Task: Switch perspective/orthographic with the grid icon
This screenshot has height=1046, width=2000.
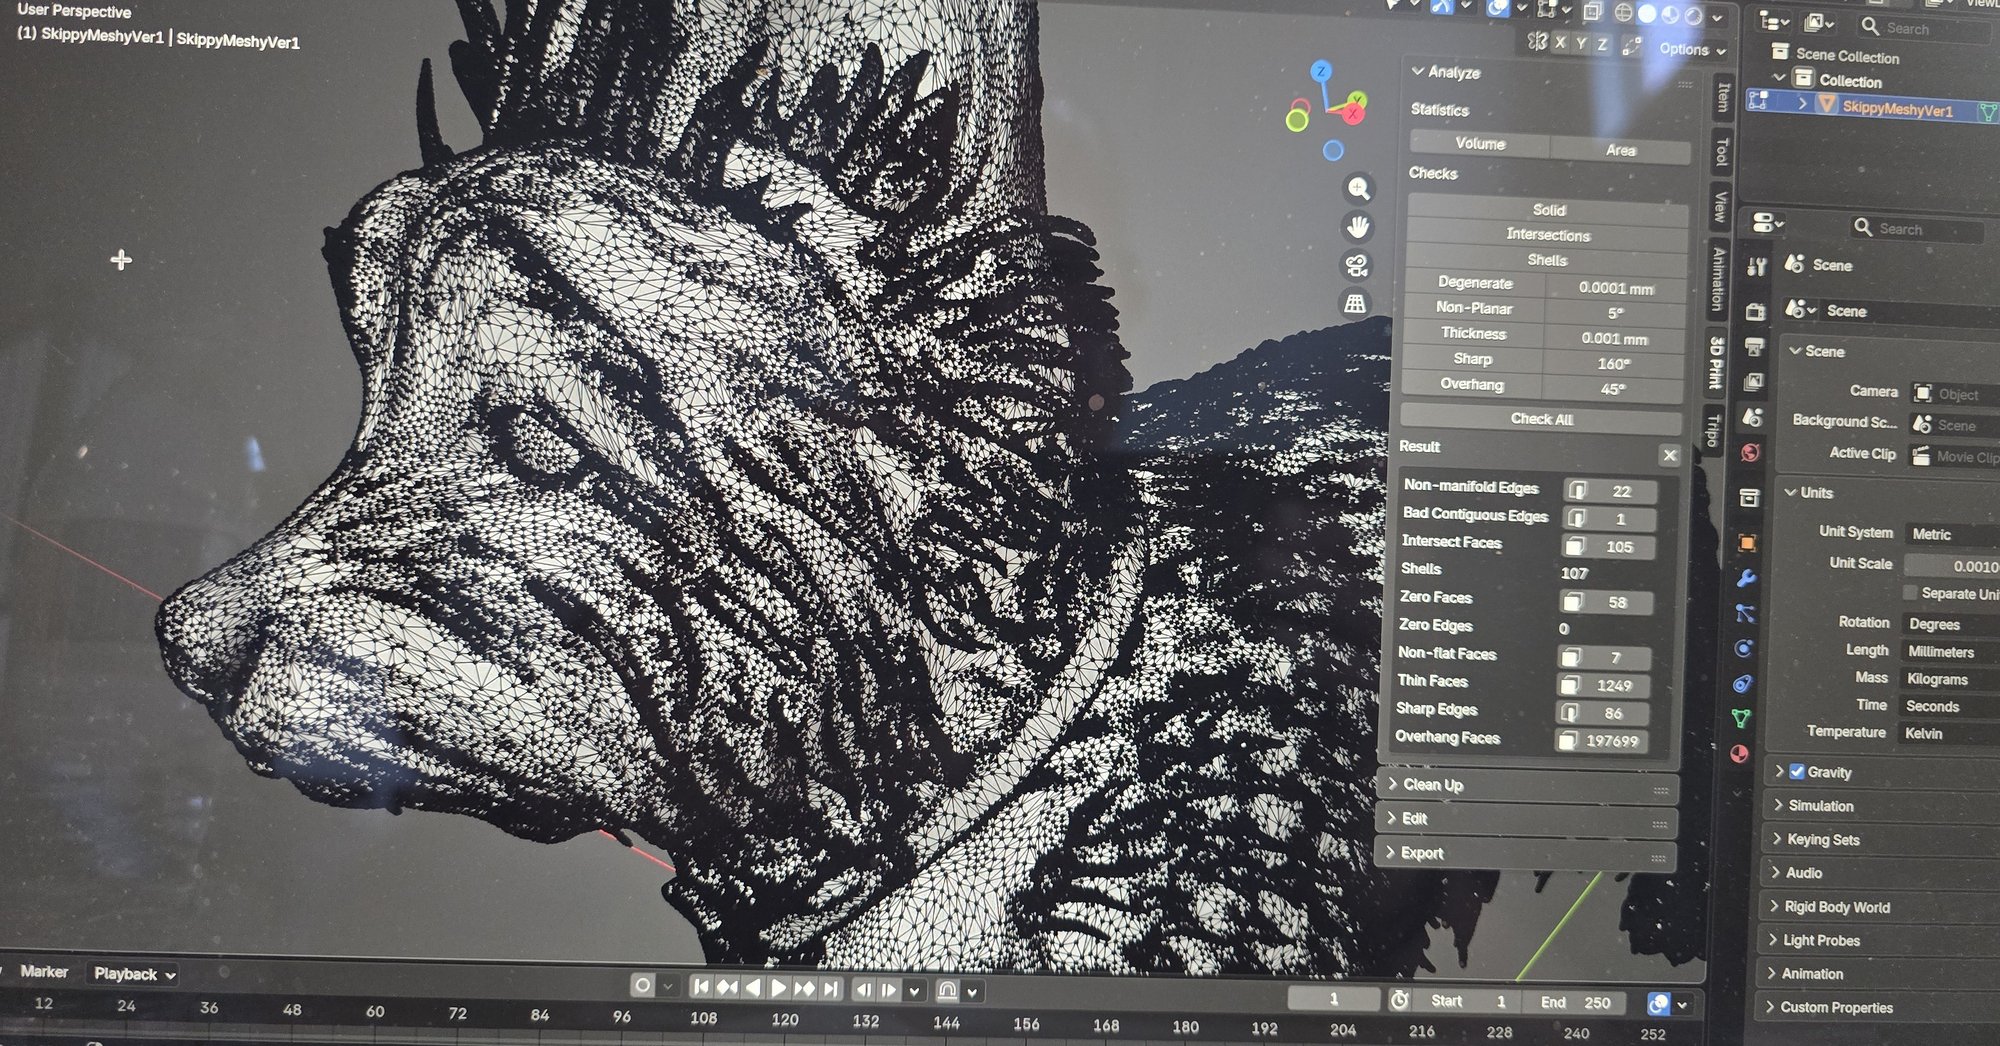Action: [x=1355, y=304]
